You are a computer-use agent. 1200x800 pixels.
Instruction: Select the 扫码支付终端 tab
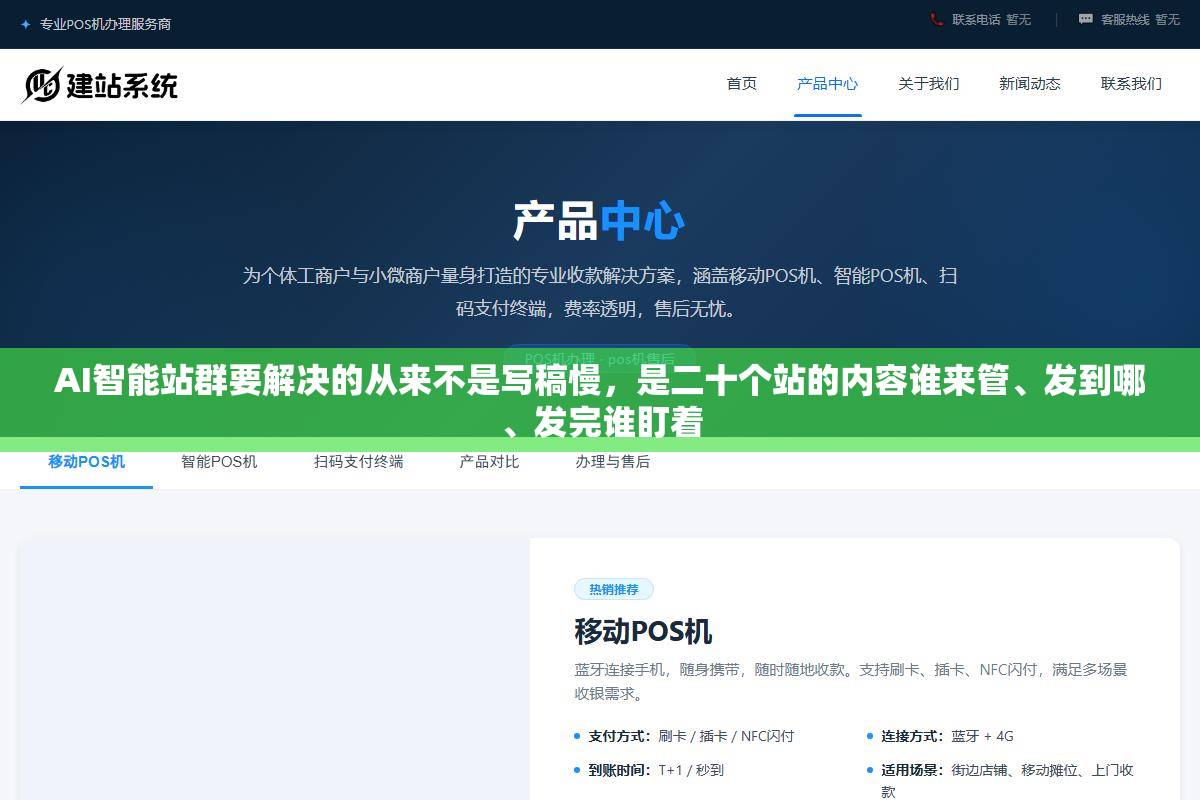359,462
